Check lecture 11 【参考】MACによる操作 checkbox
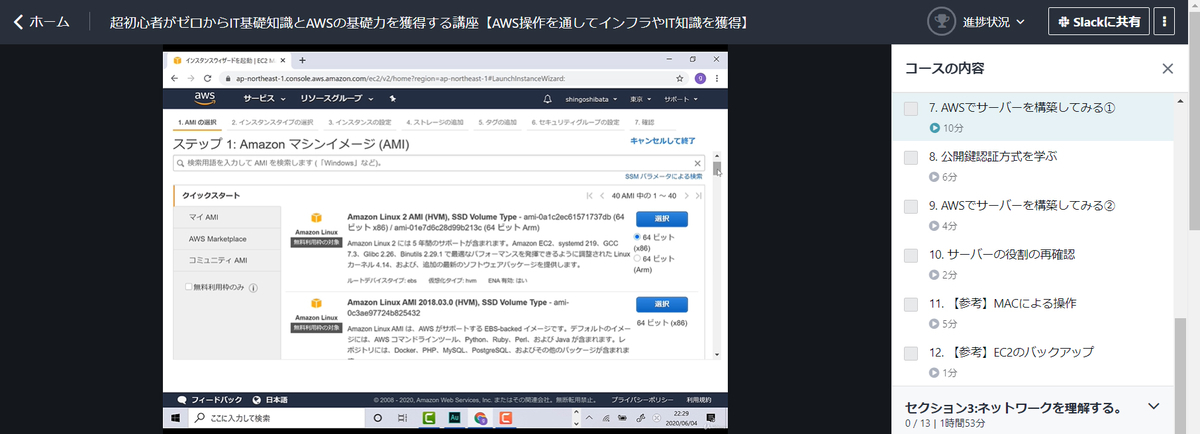Screen dimensions: 1200x434 911,304
